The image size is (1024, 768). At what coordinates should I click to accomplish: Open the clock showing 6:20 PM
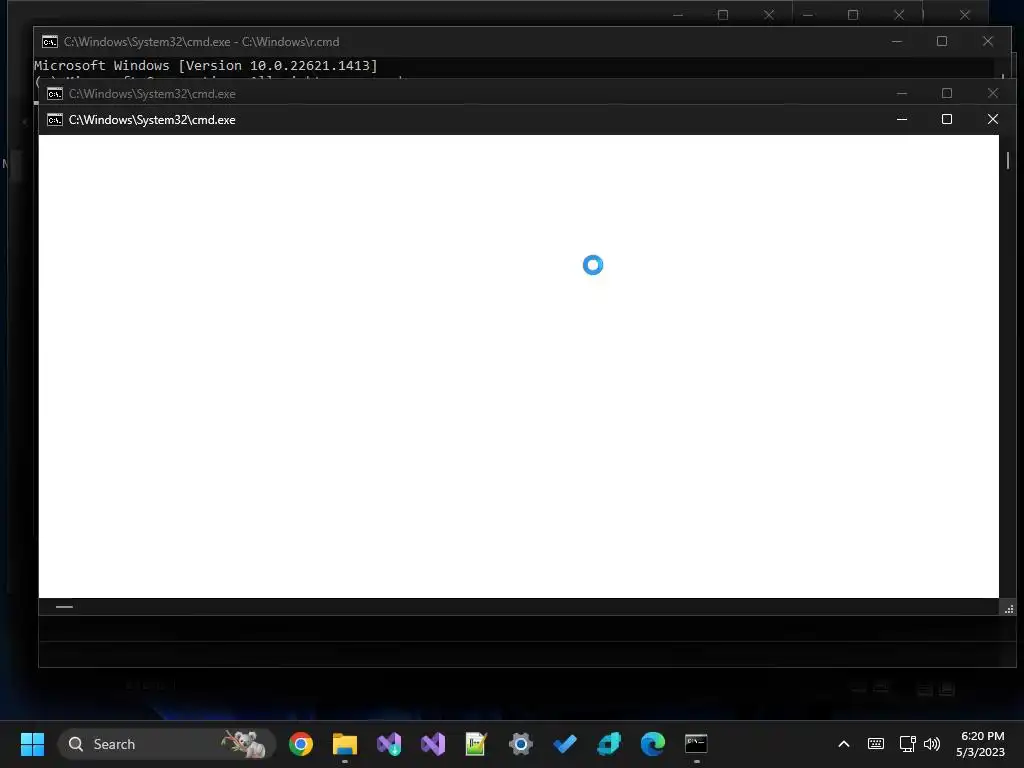(980, 744)
